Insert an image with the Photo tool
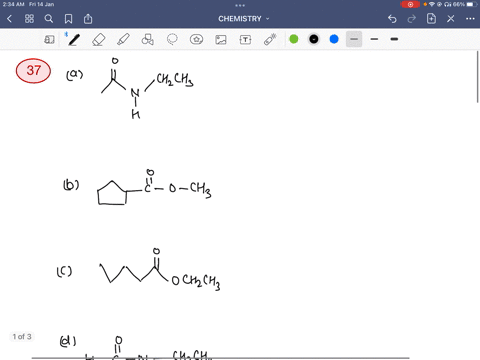This screenshot has height=360, width=480. [x=221, y=40]
